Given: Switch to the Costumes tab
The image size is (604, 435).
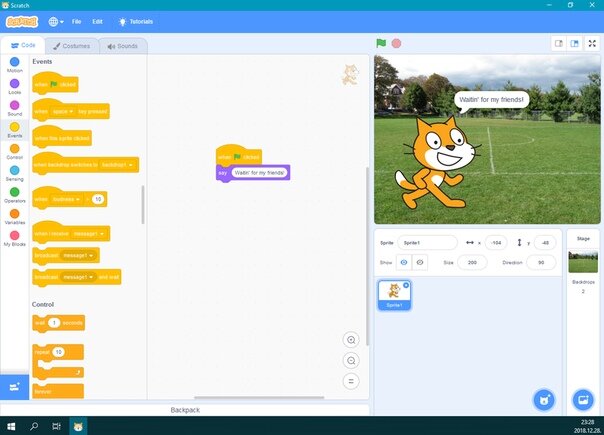Looking at the screenshot, I should (x=72, y=46).
